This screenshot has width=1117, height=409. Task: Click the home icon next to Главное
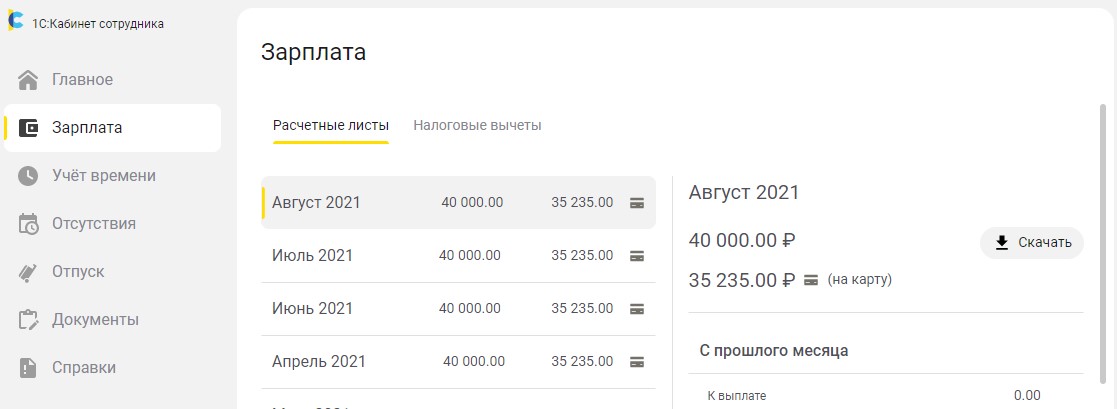[29, 80]
